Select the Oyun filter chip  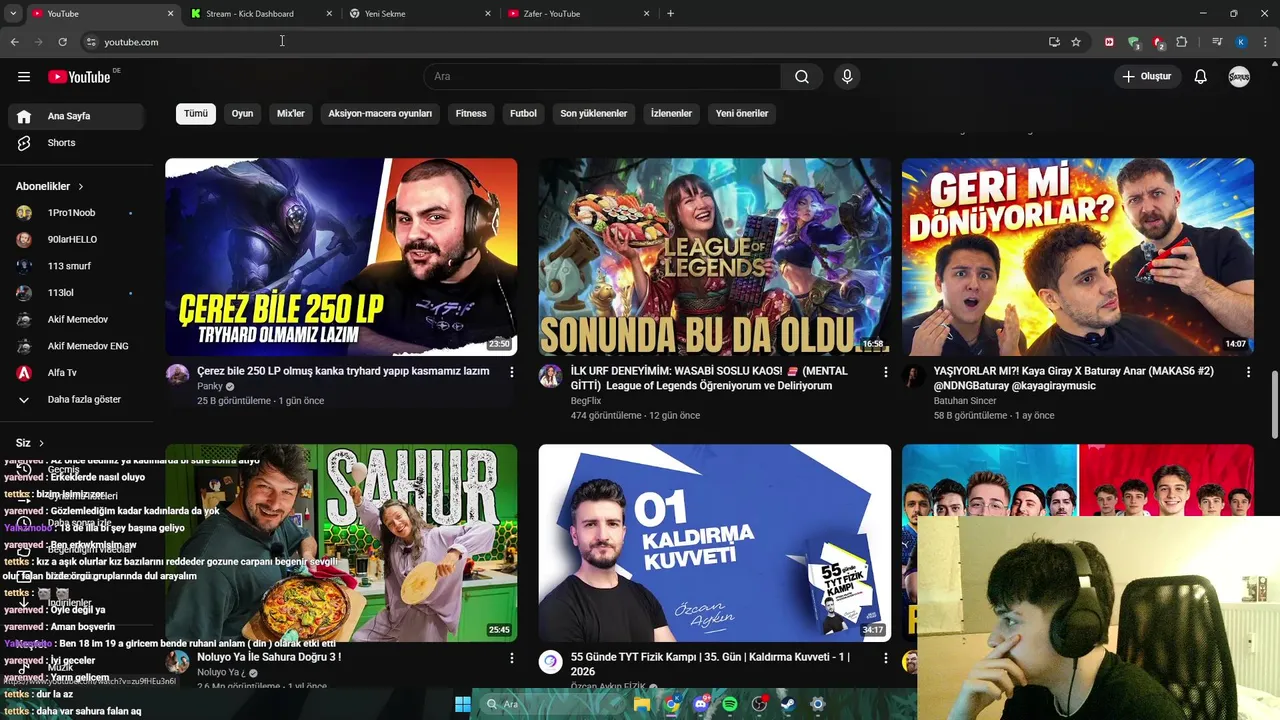tap(242, 113)
